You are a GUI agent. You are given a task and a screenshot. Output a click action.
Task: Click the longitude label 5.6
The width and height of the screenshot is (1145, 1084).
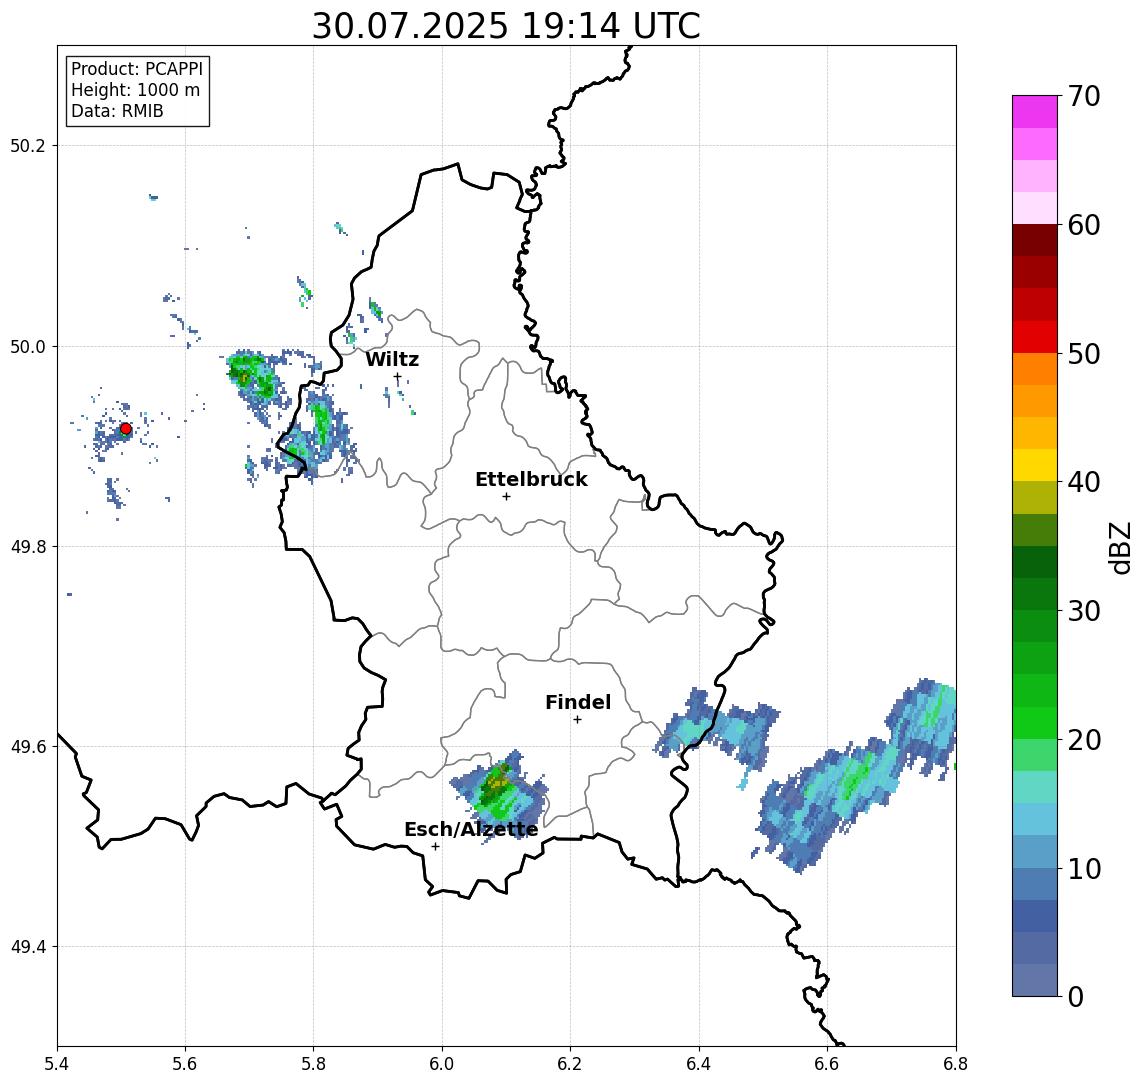[x=185, y=1064]
